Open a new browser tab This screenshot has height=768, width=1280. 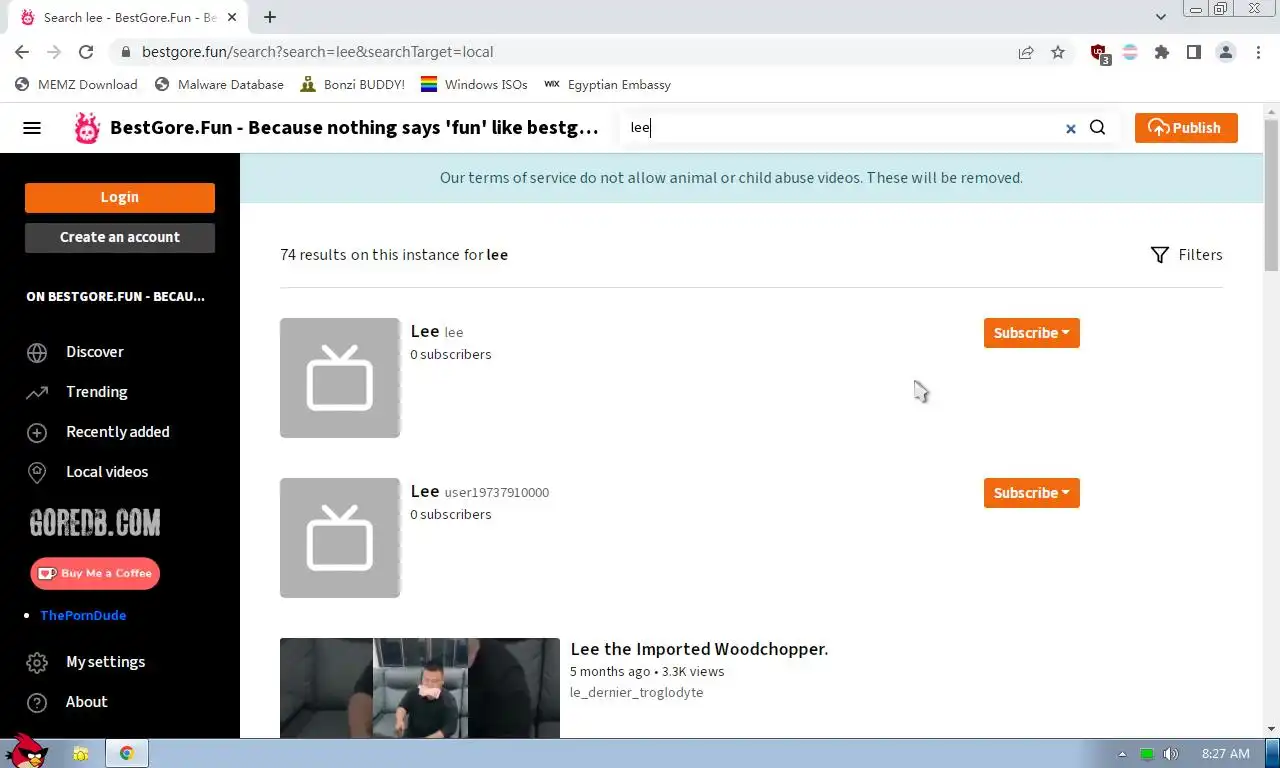(x=270, y=17)
